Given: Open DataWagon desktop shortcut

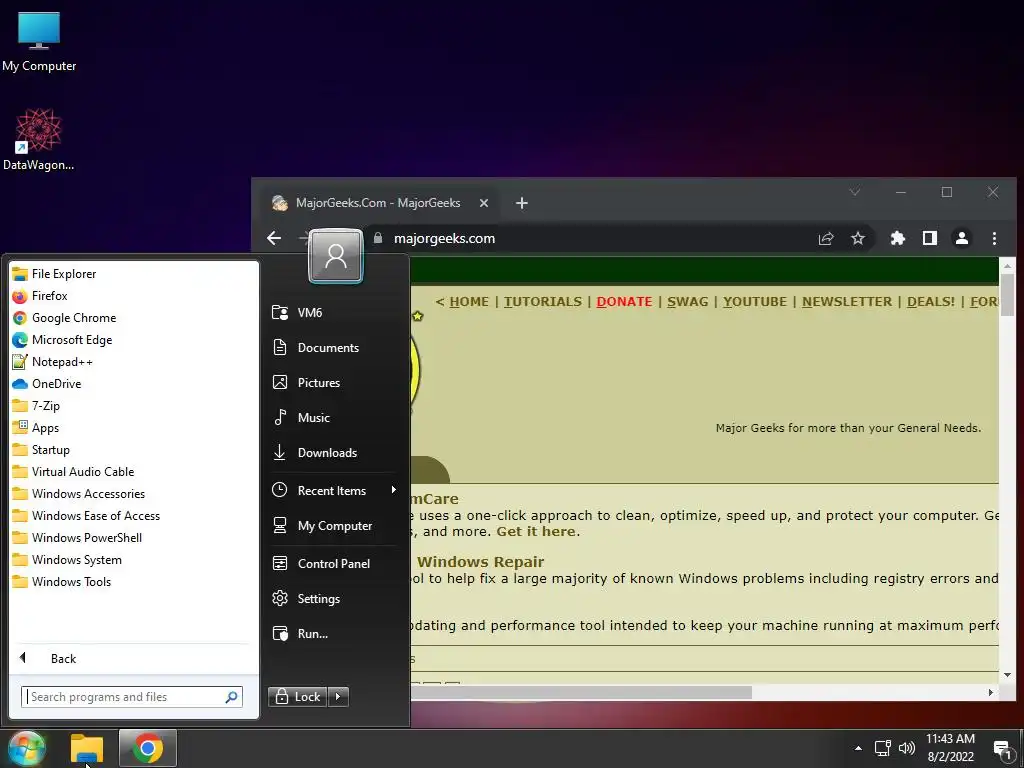Looking at the screenshot, I should click(39, 140).
